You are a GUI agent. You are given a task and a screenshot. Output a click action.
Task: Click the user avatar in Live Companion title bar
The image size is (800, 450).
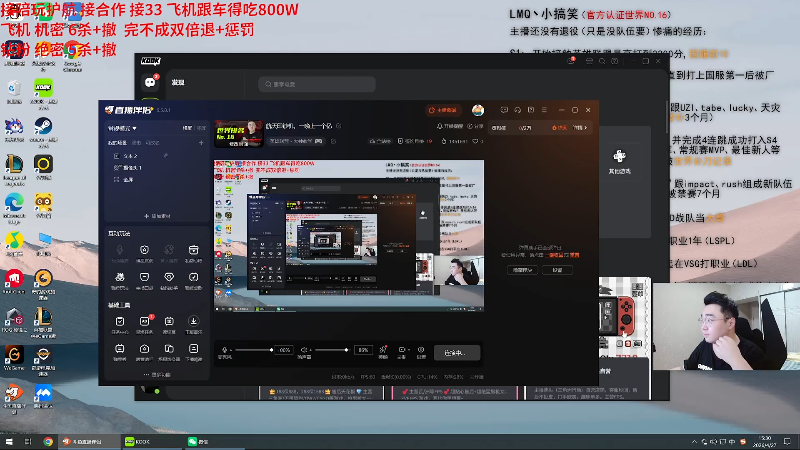tap(478, 110)
